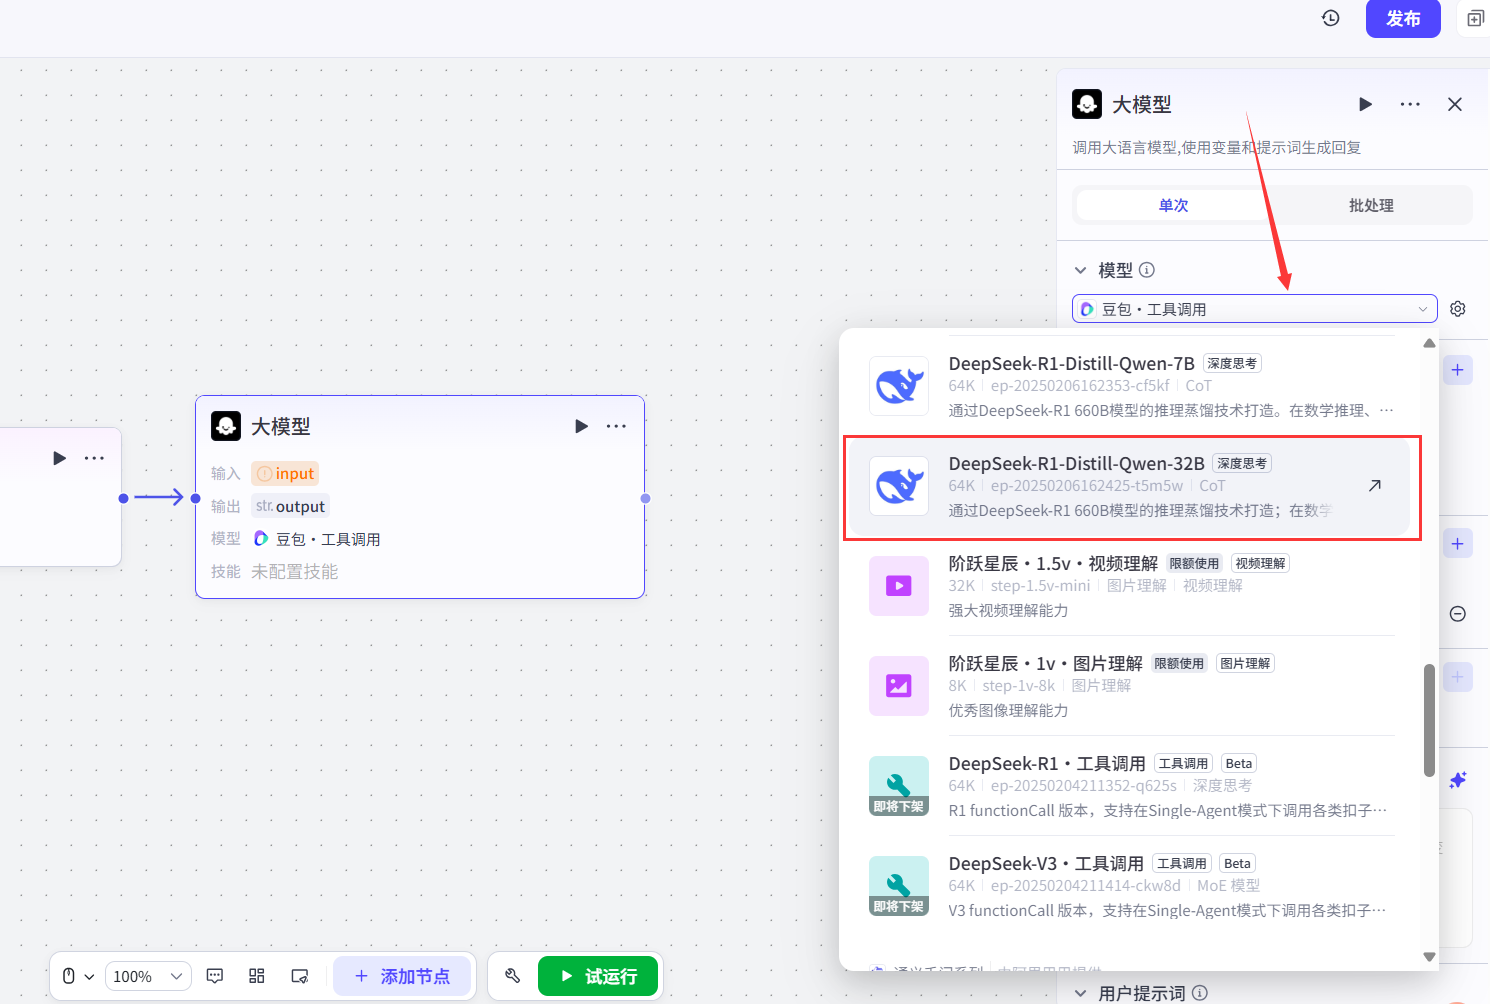1490x1004 pixels.
Task: Run the 大模型 canvas node play icon
Action: (582, 426)
